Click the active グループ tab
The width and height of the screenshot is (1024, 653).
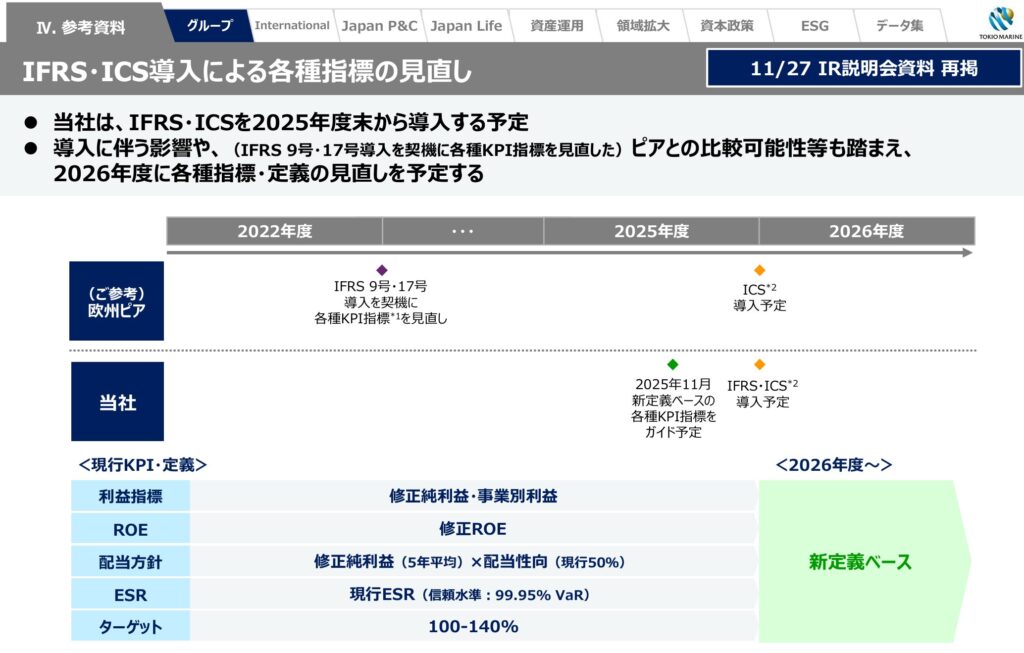pos(210,22)
